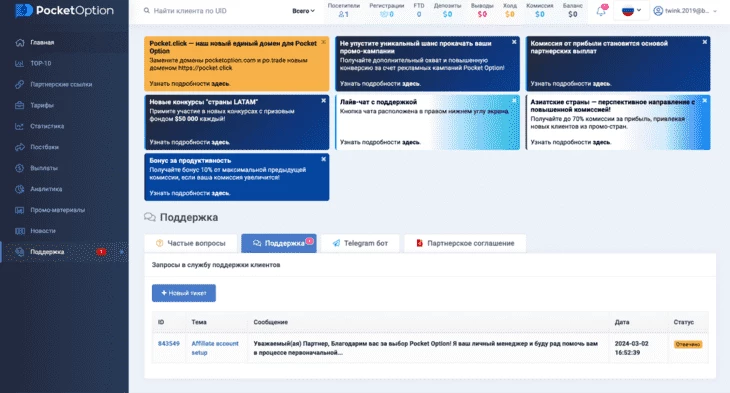
Task: Focus the Найти клиента по UID field
Action: click(190, 11)
